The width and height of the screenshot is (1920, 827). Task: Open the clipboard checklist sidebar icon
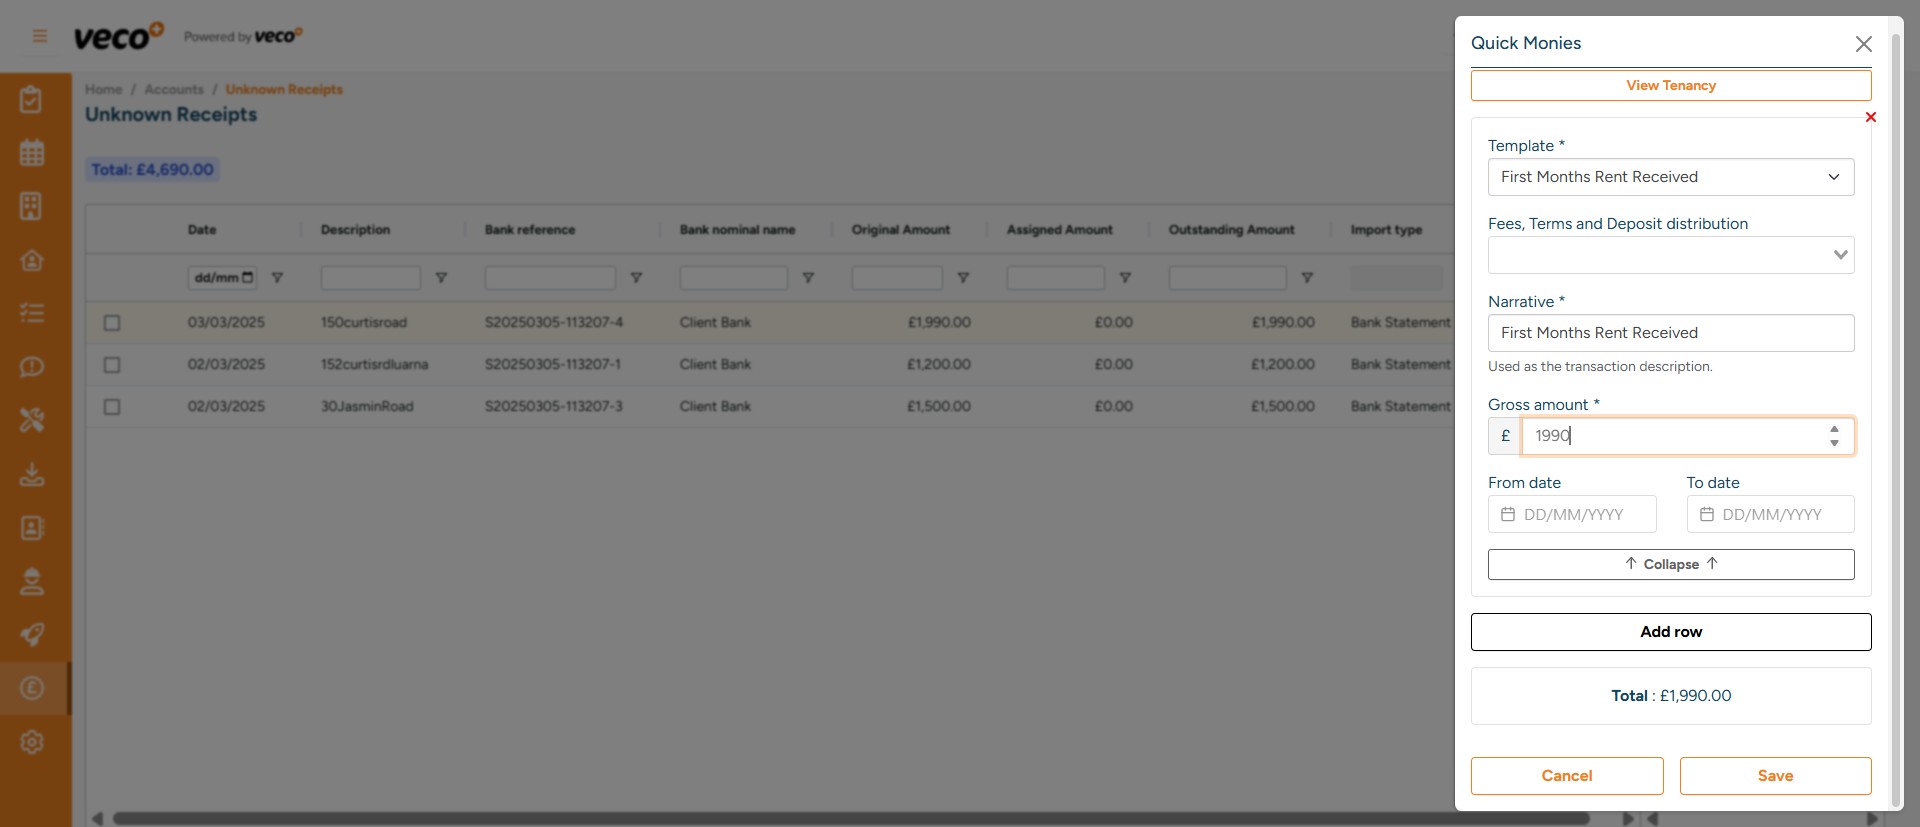coord(32,99)
